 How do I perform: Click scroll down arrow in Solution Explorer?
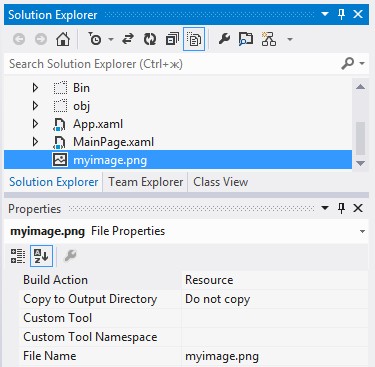pos(360,163)
